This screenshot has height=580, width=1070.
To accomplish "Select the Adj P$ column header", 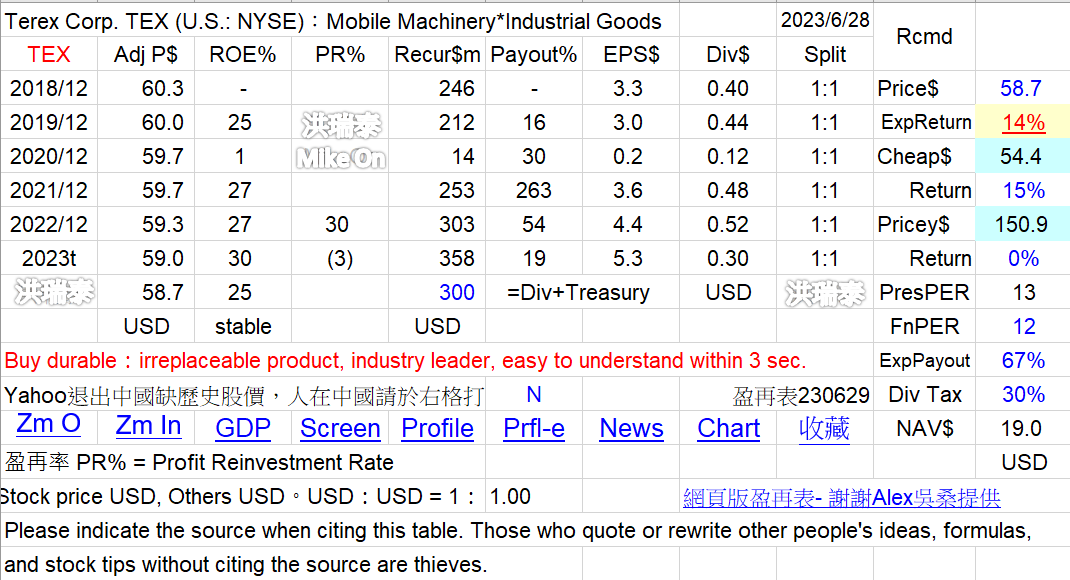I will [x=146, y=54].
